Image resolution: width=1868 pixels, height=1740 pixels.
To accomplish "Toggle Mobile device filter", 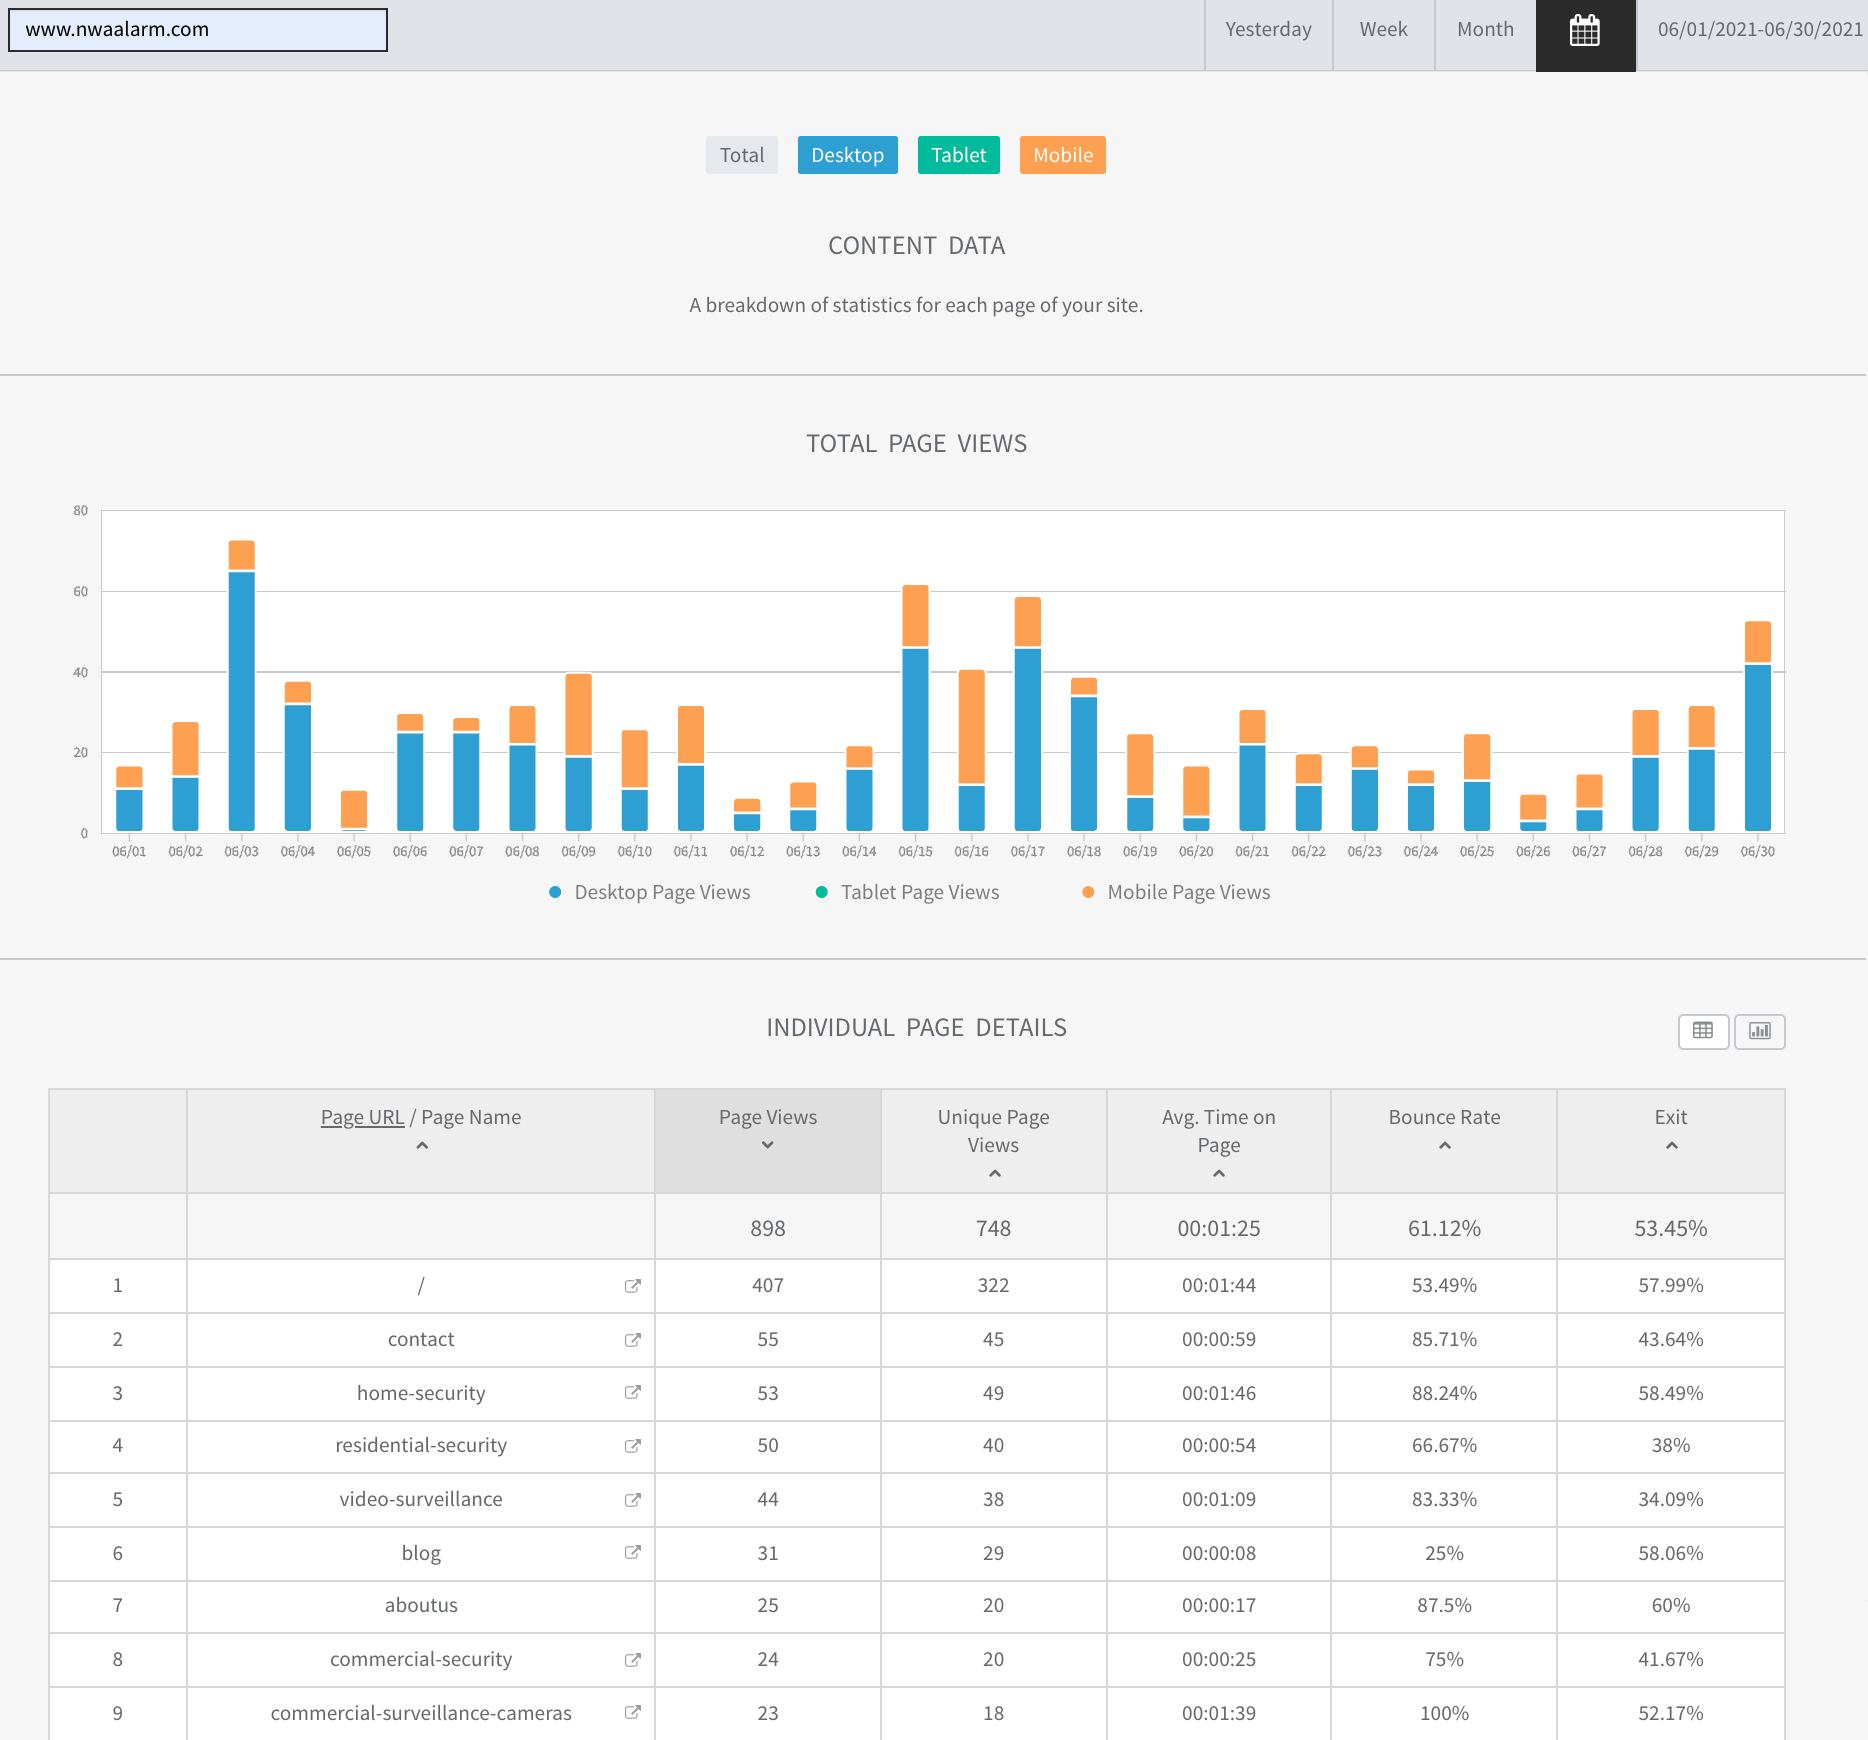I will pyautogui.click(x=1062, y=155).
